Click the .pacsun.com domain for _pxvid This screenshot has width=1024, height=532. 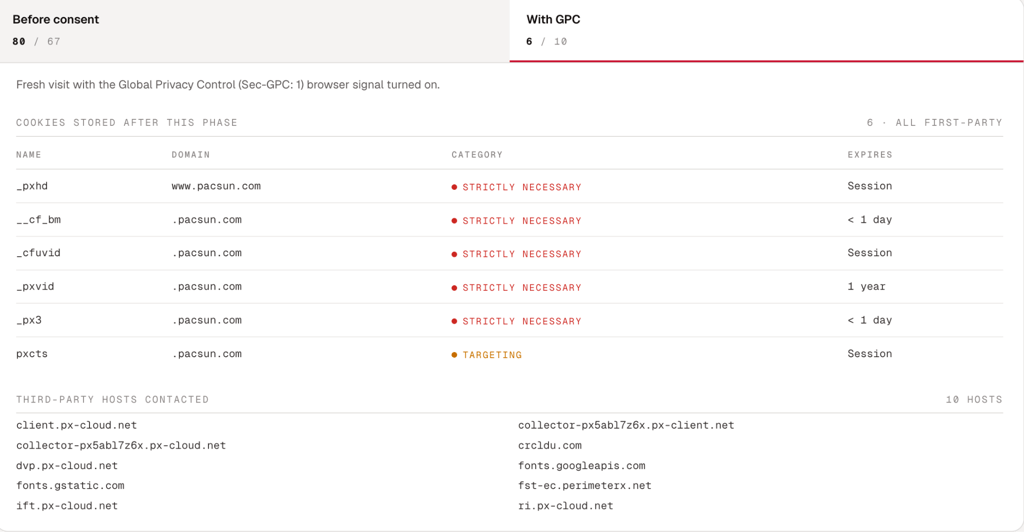(x=207, y=287)
